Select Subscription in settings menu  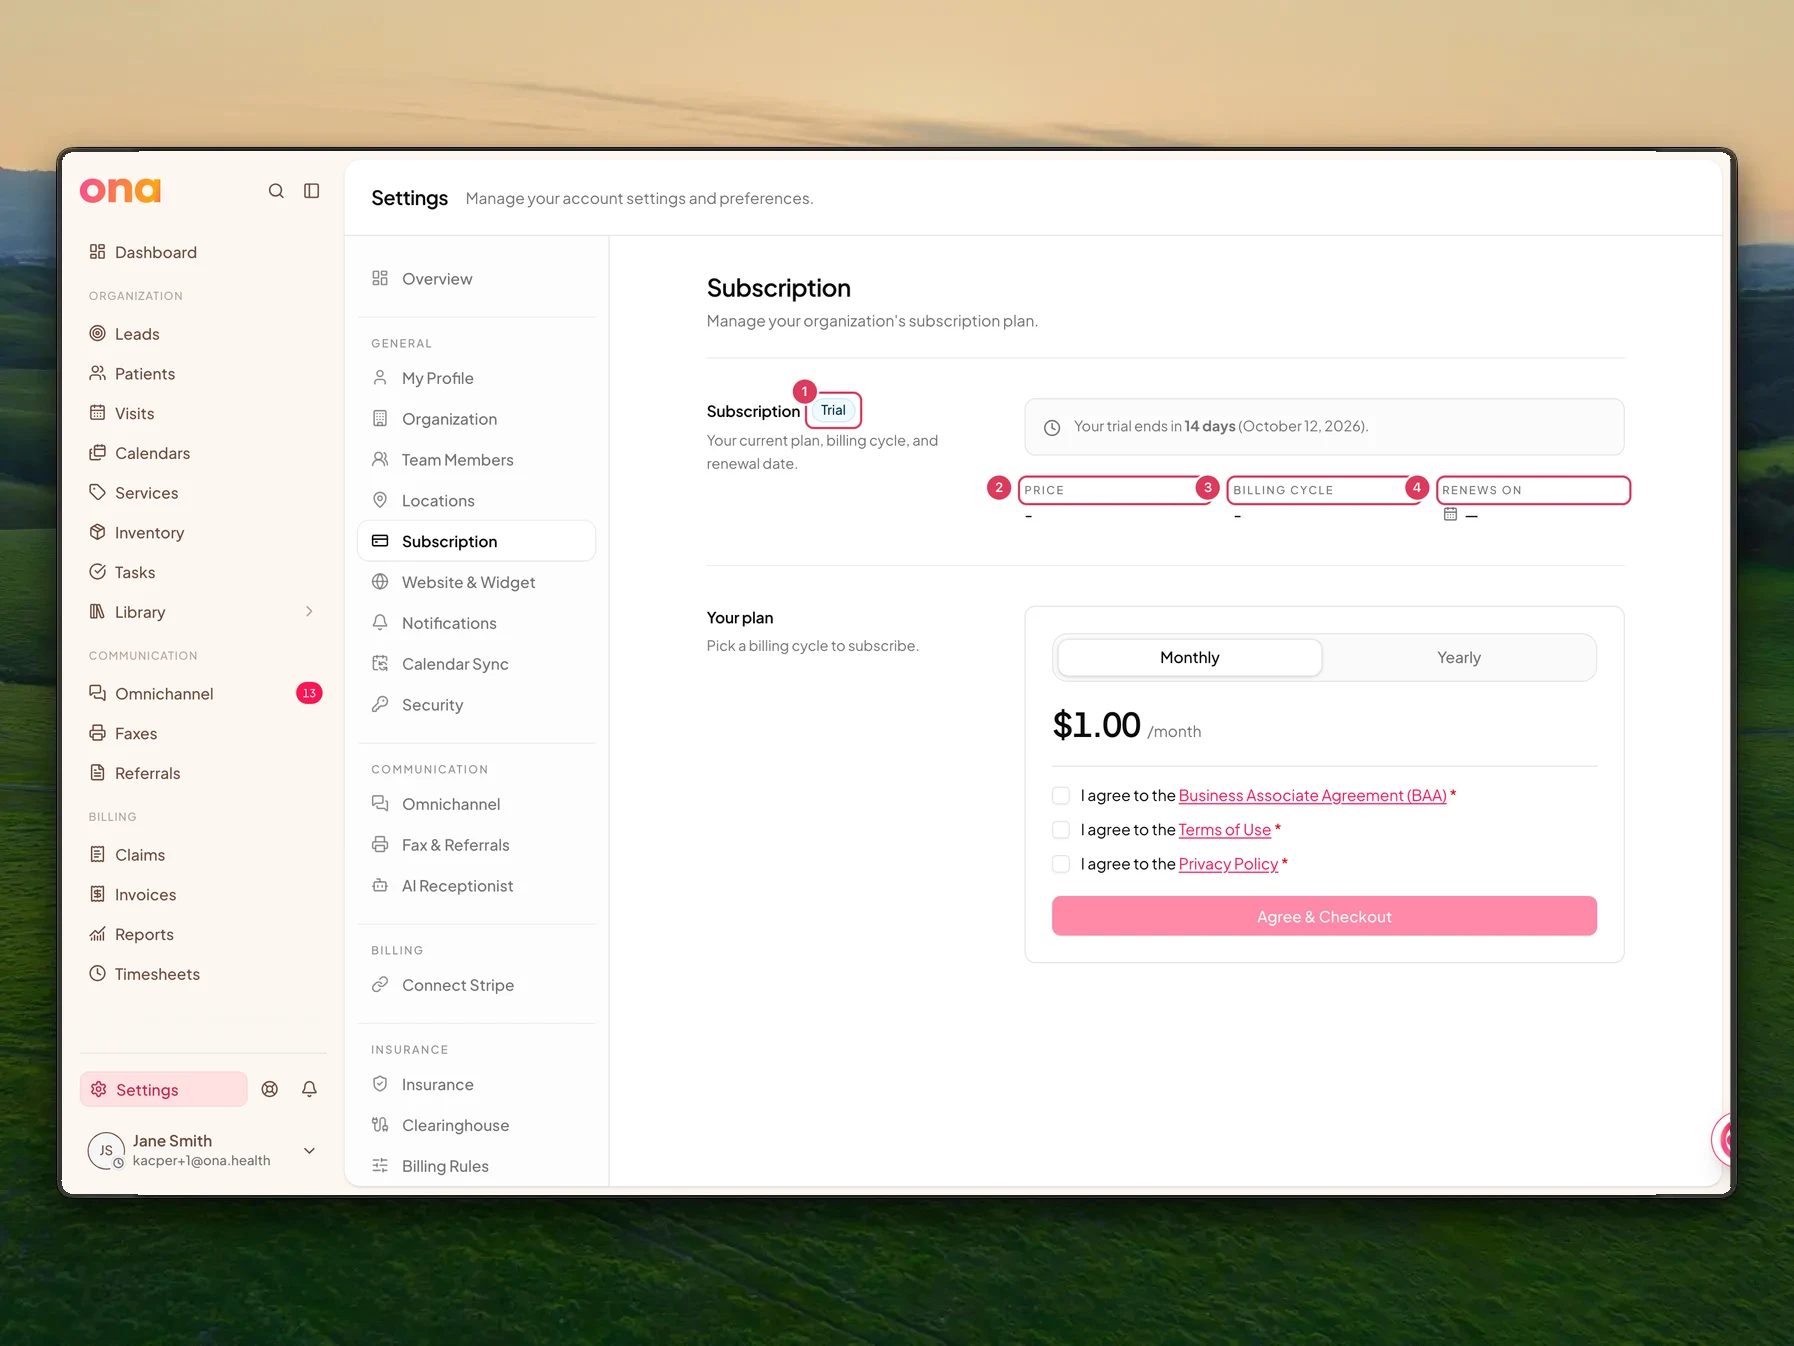[x=477, y=541]
